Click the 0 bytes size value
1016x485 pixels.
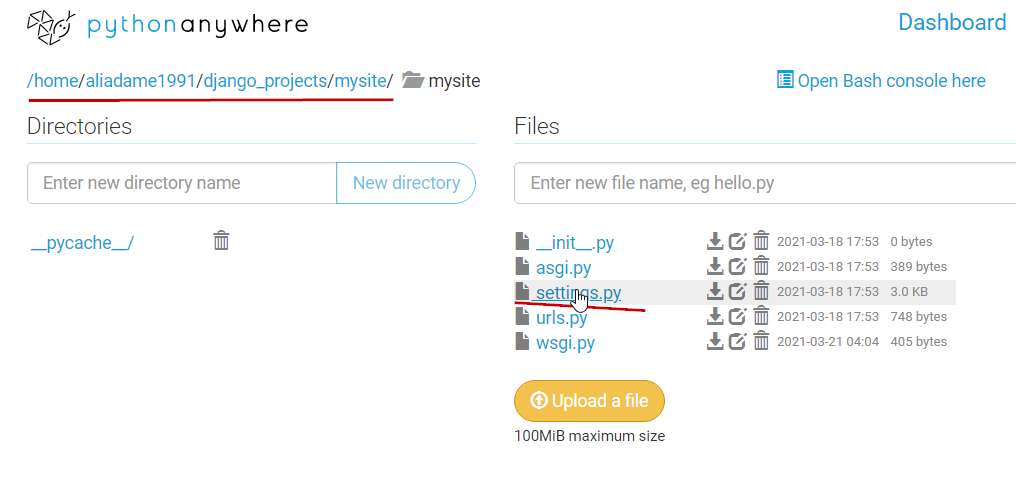[x=911, y=242]
